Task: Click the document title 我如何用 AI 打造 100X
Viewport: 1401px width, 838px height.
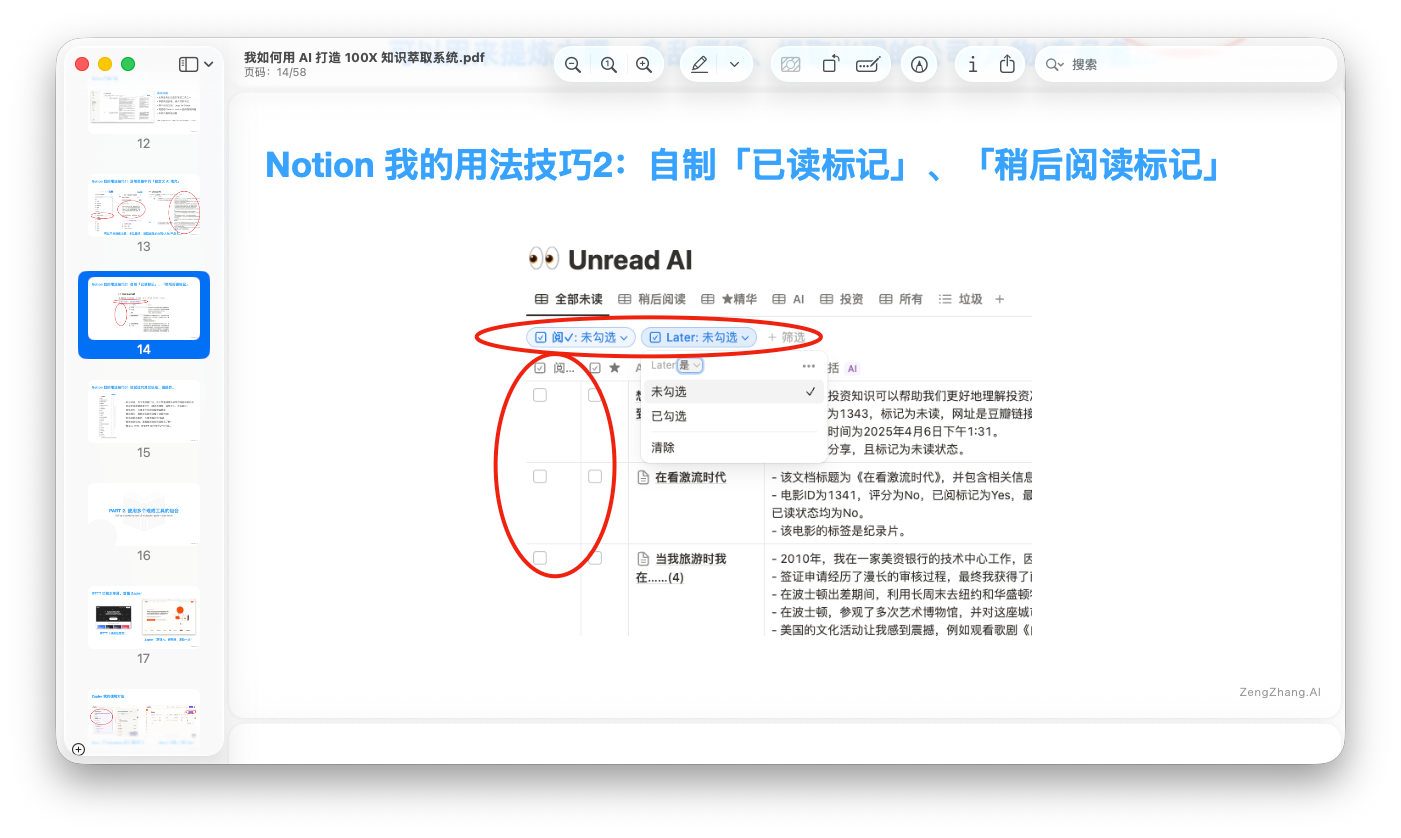Action: coord(364,57)
